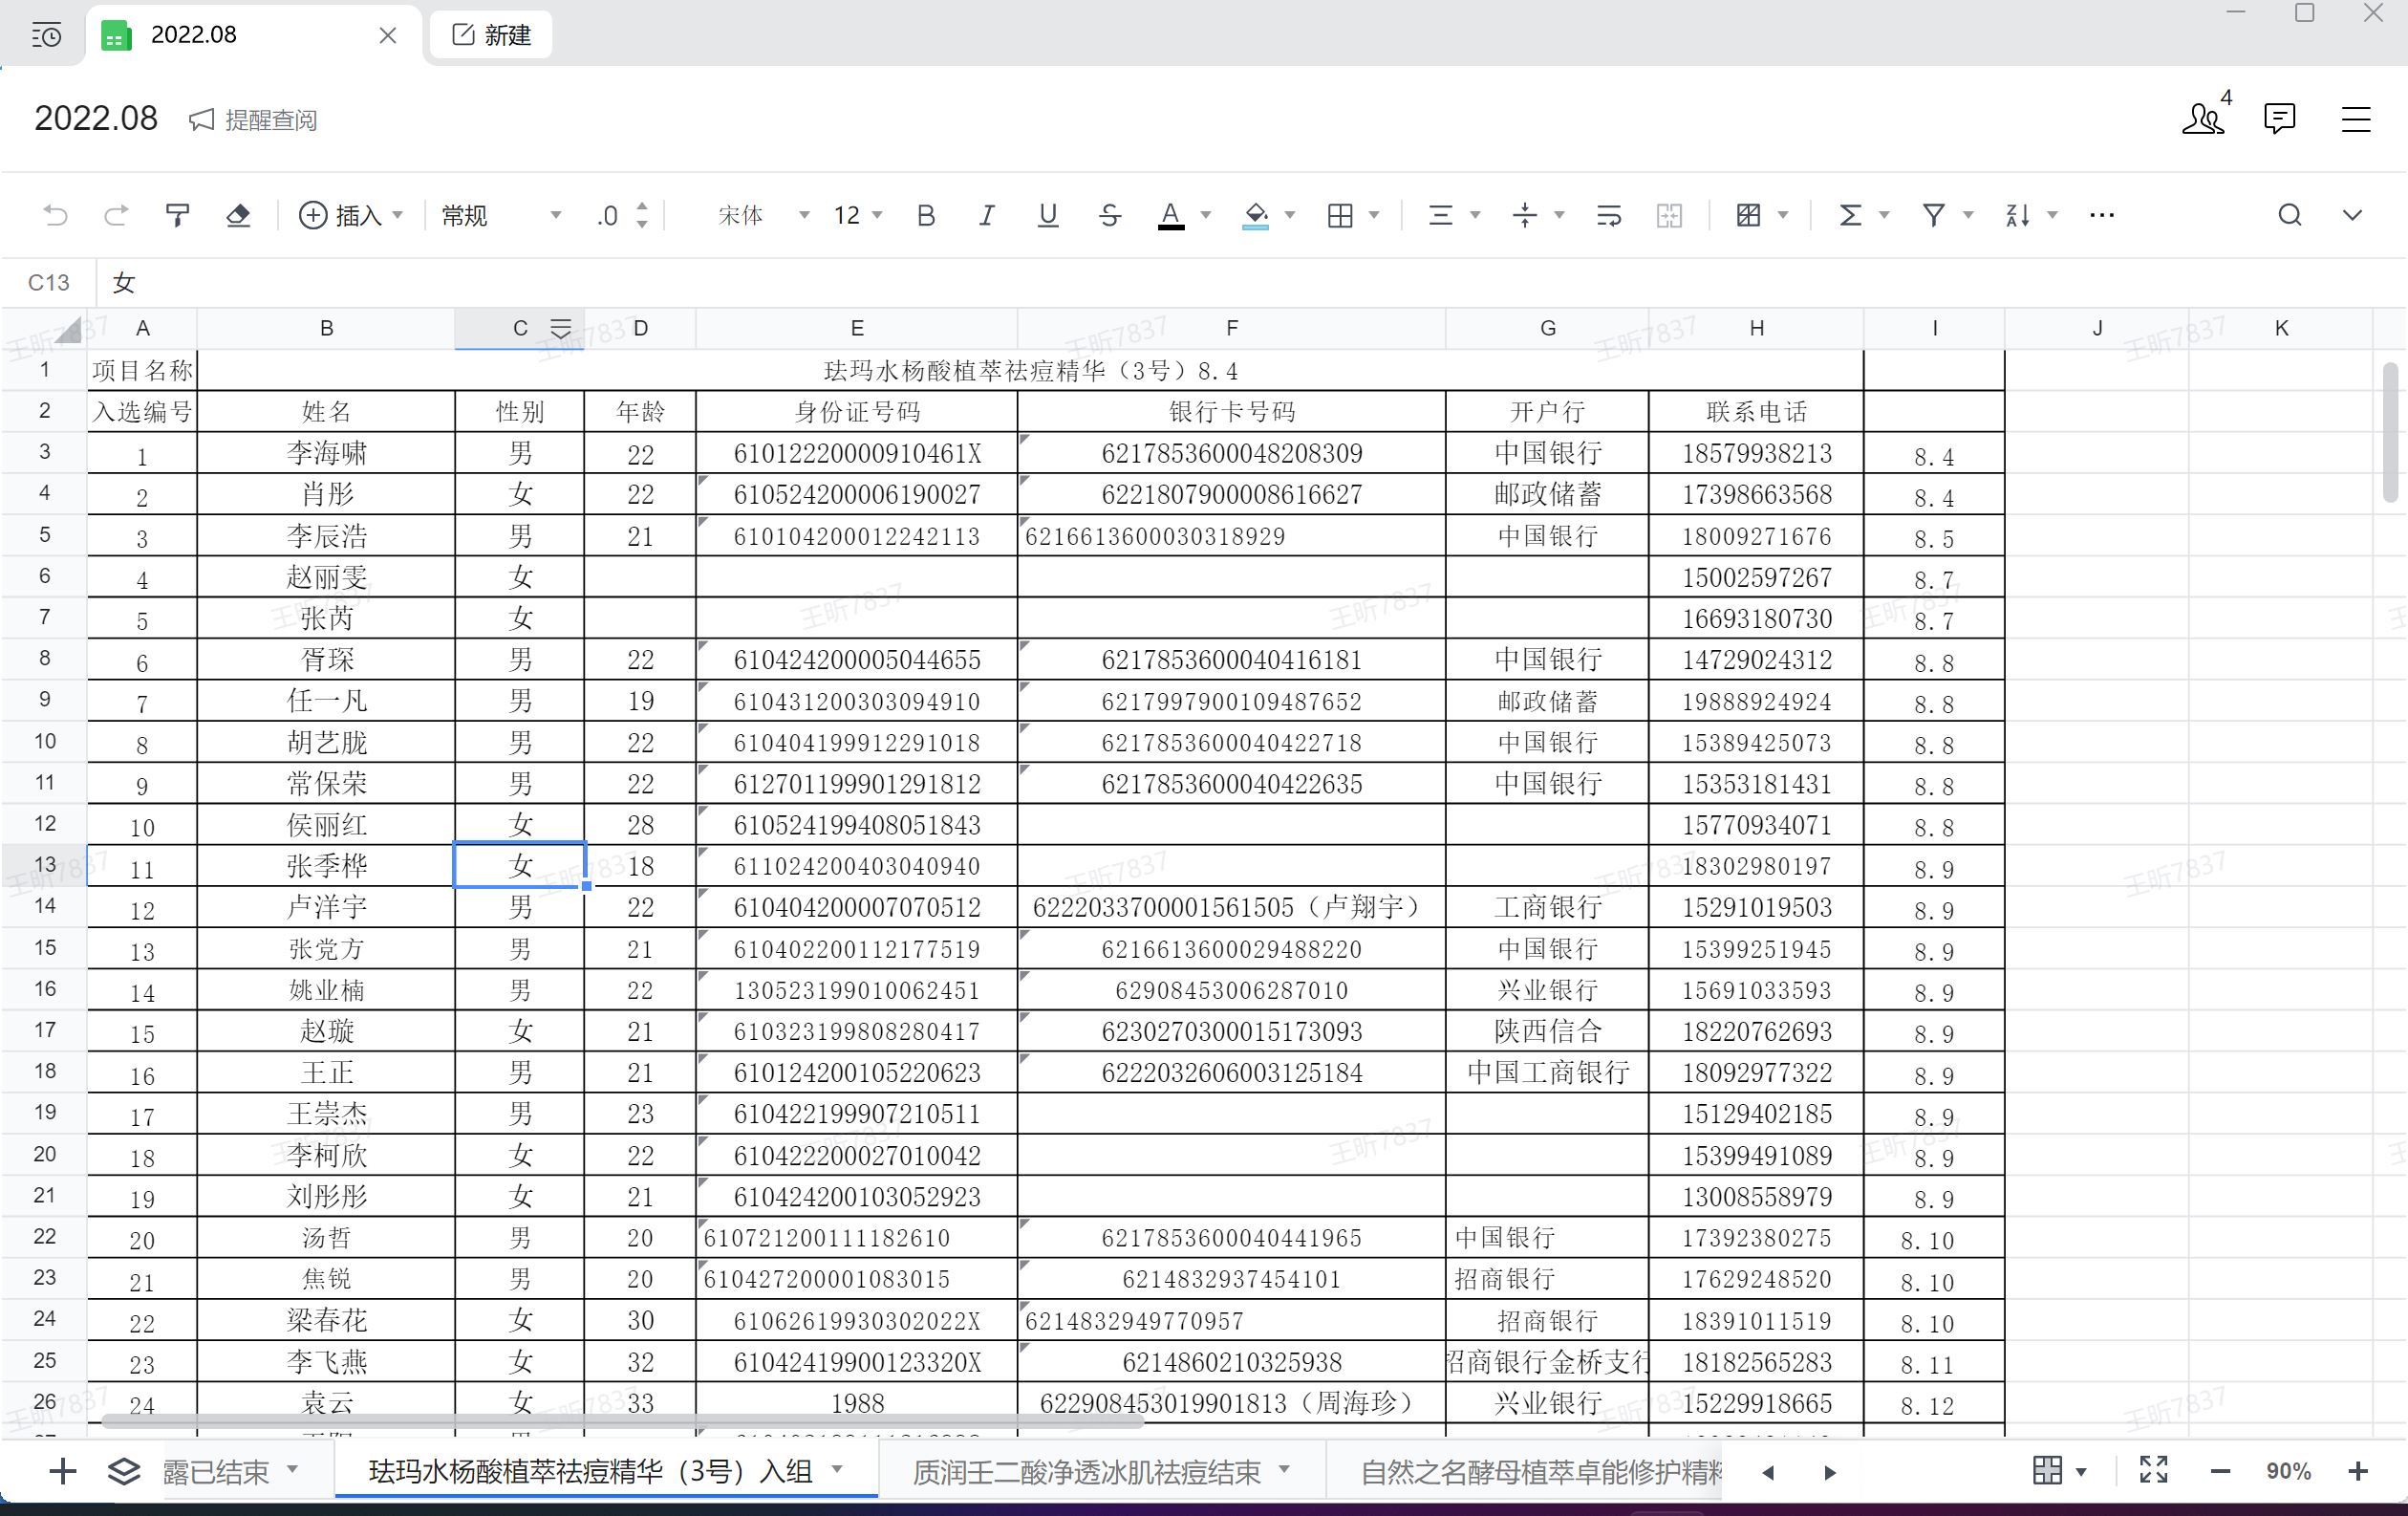Click the 插入 insert button
This screenshot has width=2408, height=1516.
[x=350, y=215]
